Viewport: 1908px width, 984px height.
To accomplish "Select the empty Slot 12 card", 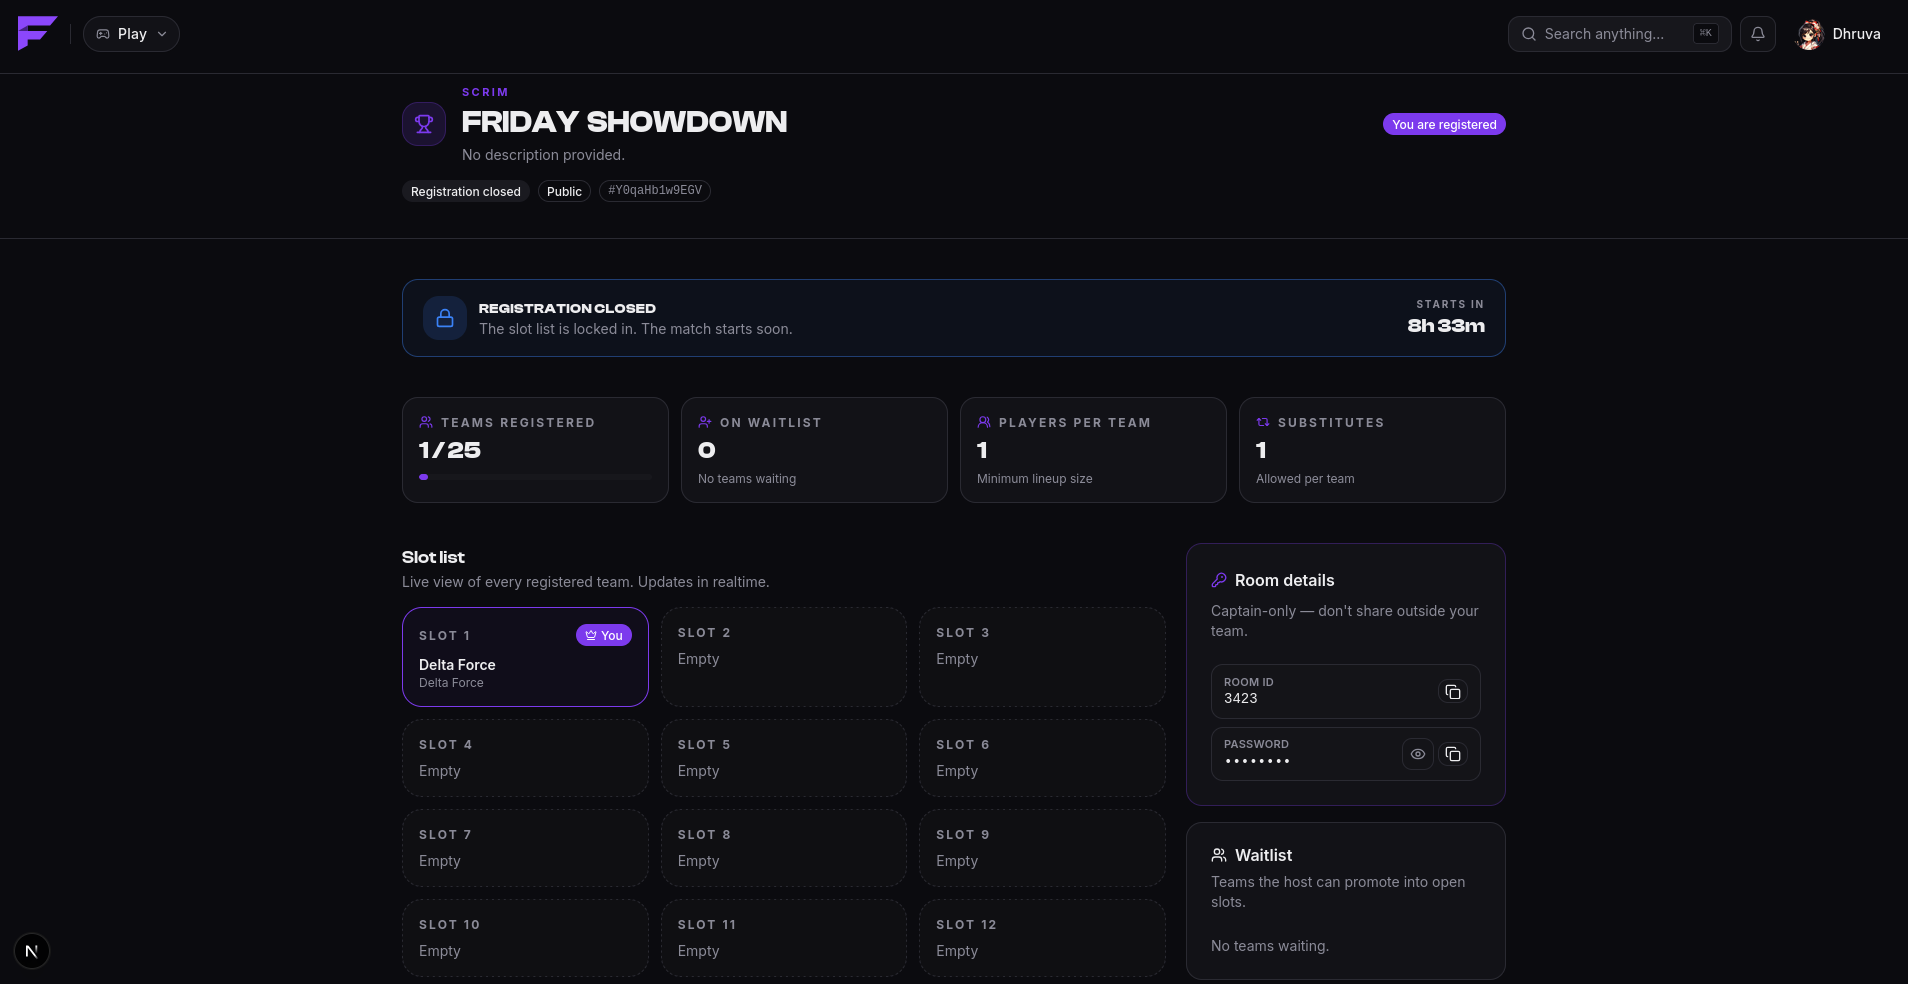I will 1042,938.
